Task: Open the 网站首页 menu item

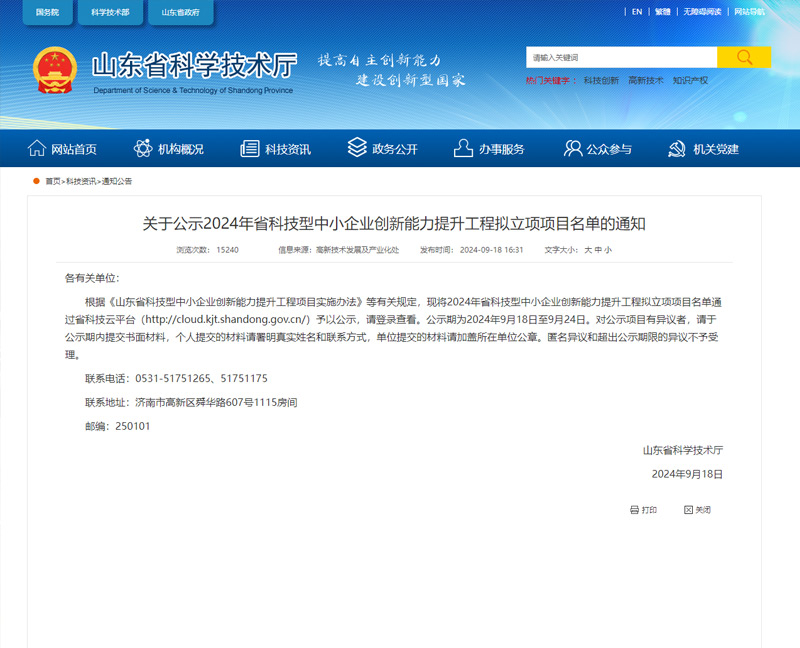Action: point(73,149)
